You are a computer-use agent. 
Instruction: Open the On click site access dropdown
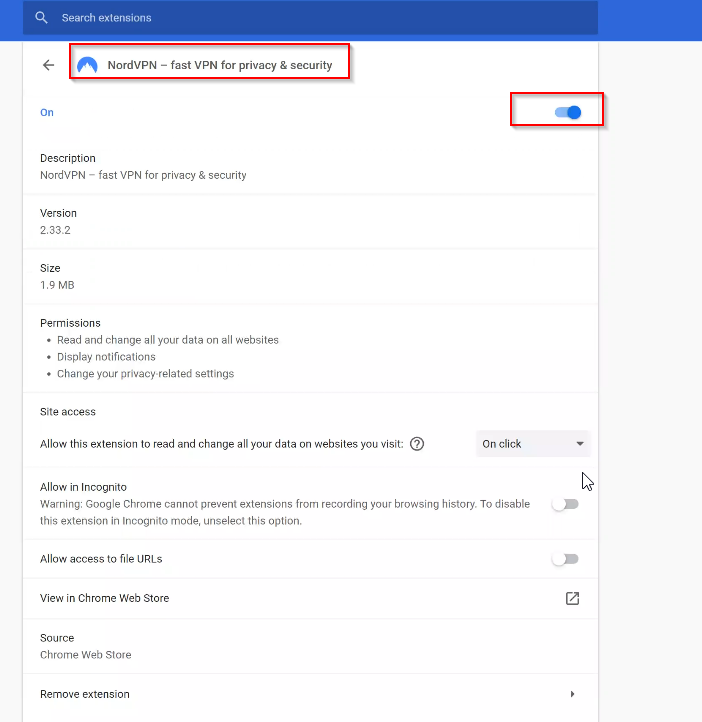click(x=533, y=444)
